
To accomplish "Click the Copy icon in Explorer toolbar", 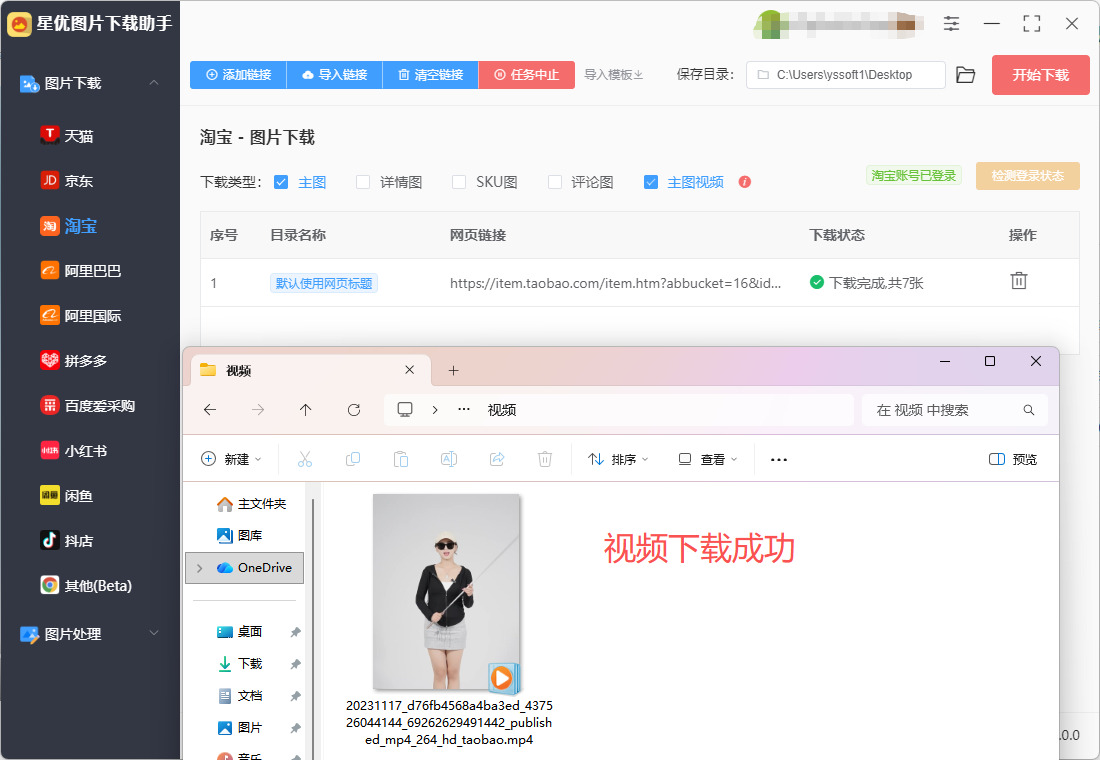I will point(353,459).
